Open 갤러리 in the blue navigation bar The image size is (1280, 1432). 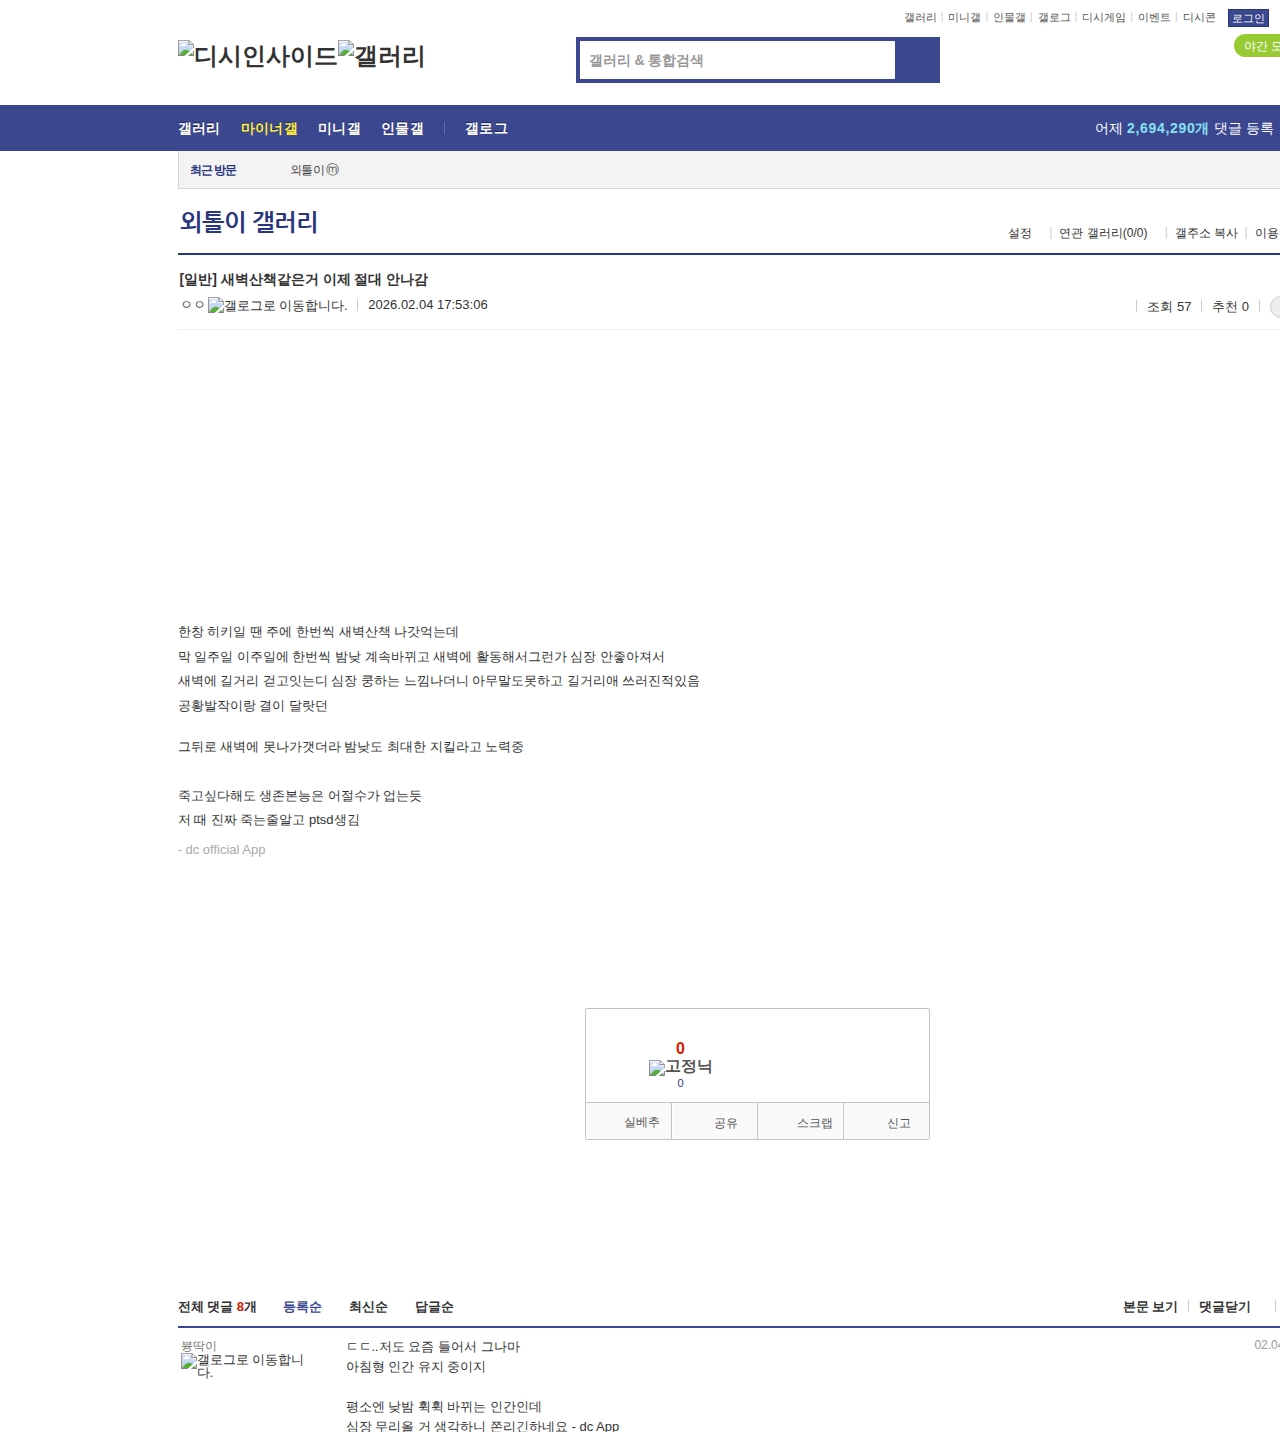199,128
